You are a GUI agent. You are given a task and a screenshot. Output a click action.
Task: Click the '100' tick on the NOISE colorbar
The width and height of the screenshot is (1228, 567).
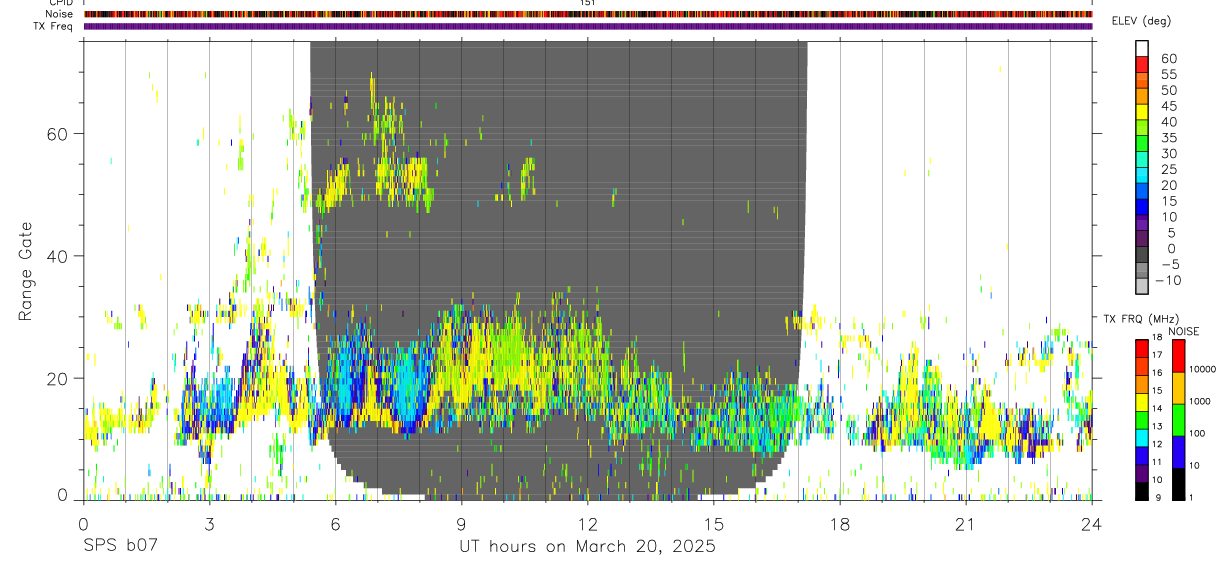point(1197,433)
